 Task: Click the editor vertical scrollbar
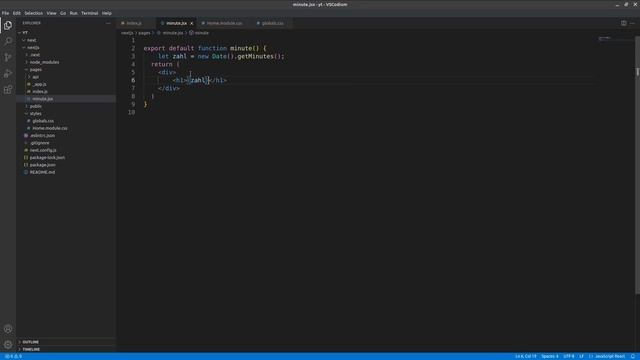(638, 164)
